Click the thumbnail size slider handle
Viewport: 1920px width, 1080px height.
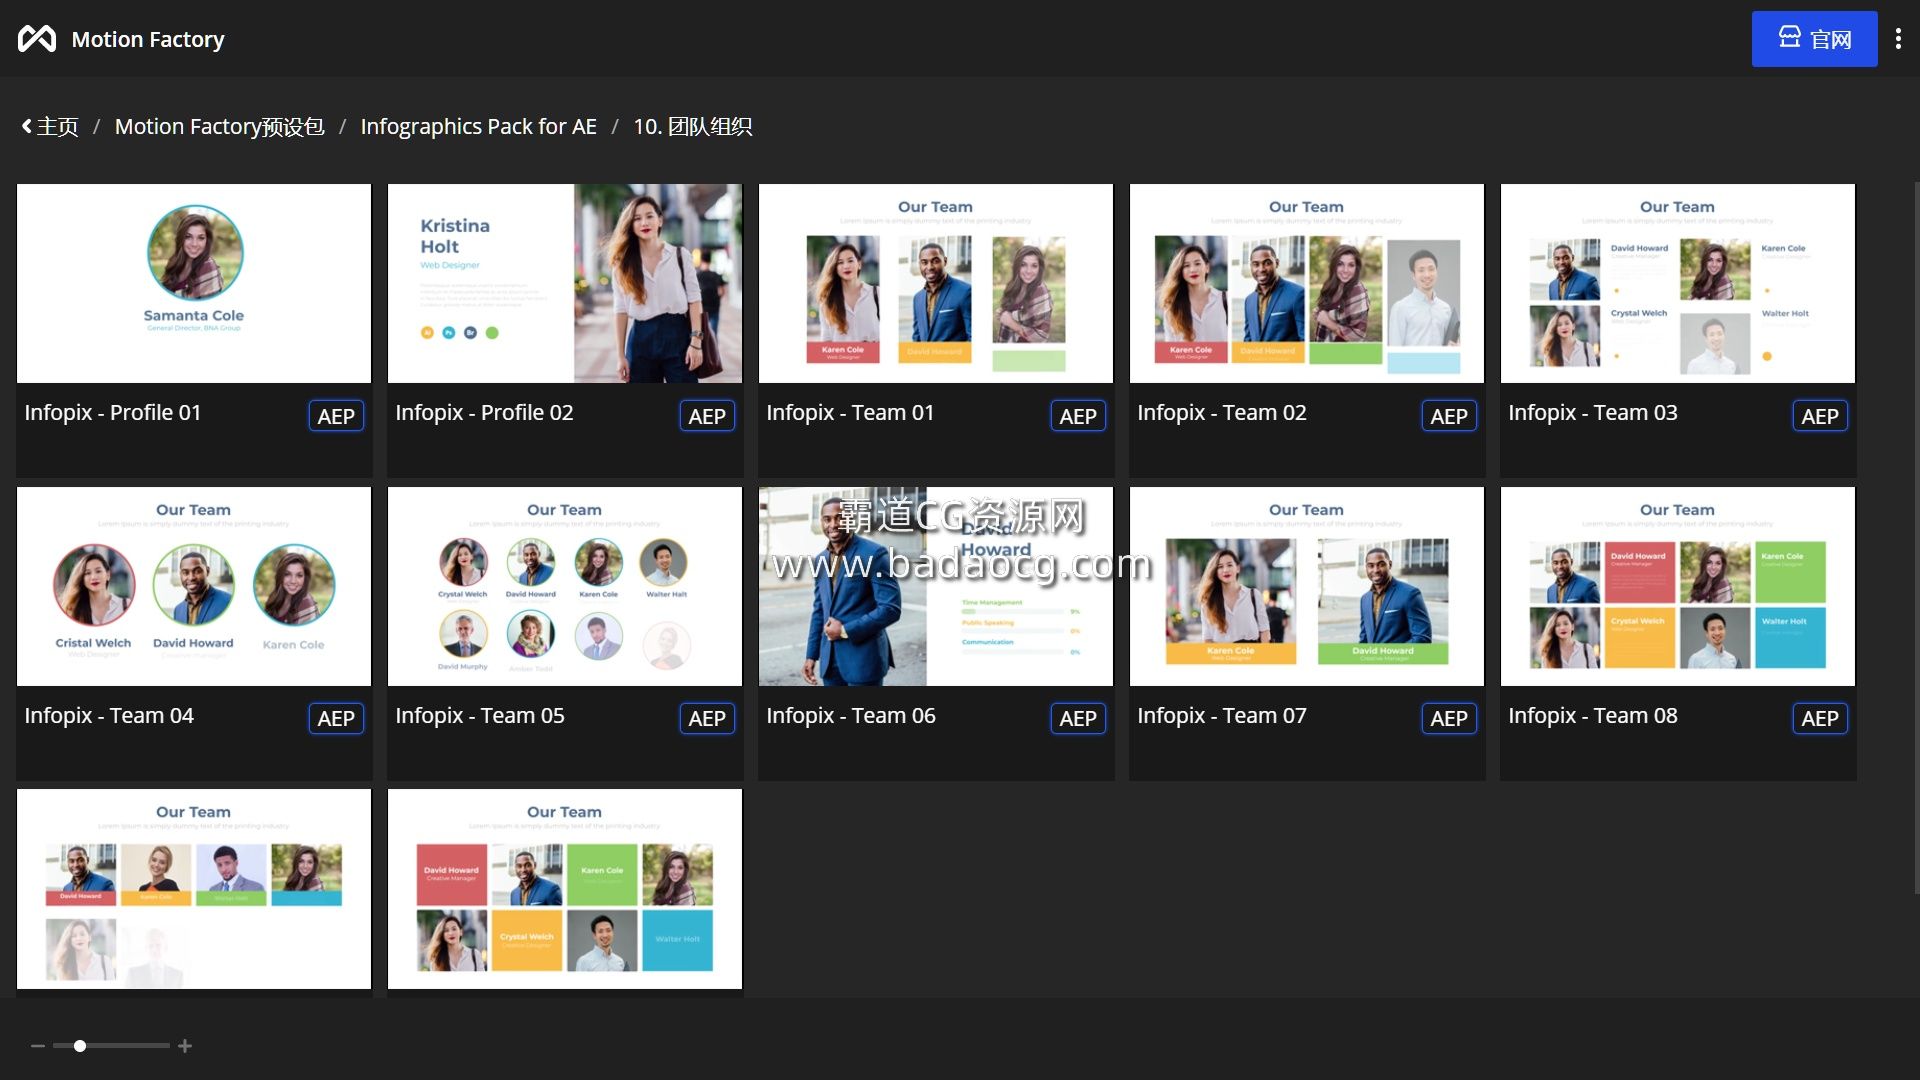(80, 1046)
